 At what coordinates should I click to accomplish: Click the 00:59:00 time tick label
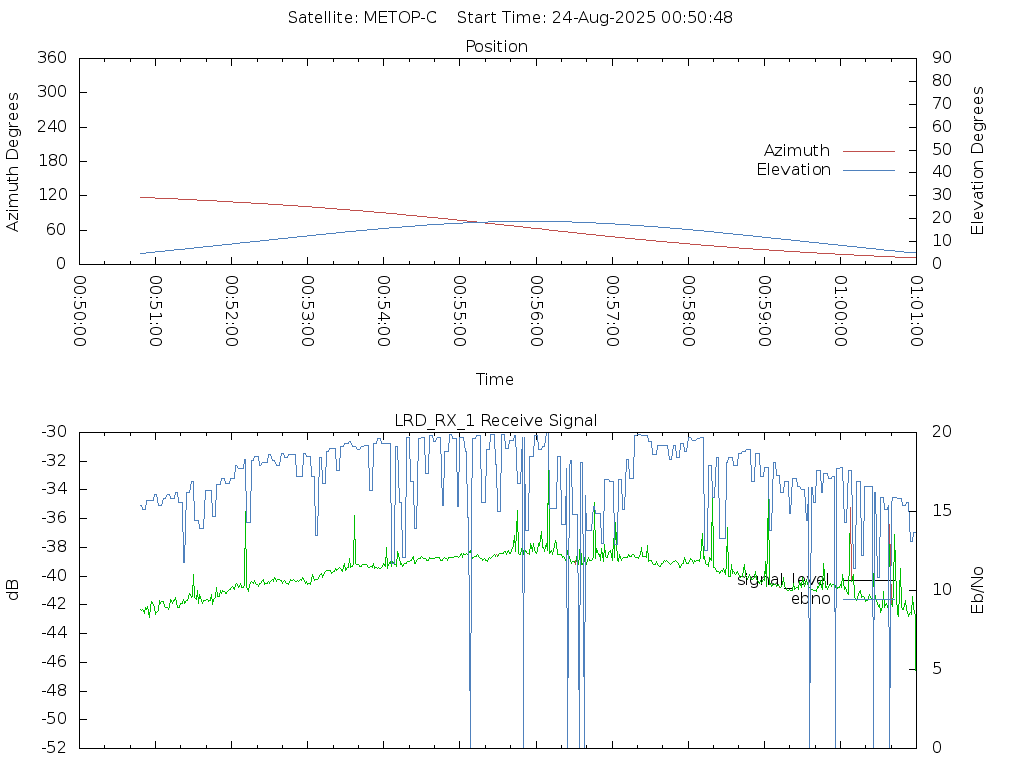(764, 311)
